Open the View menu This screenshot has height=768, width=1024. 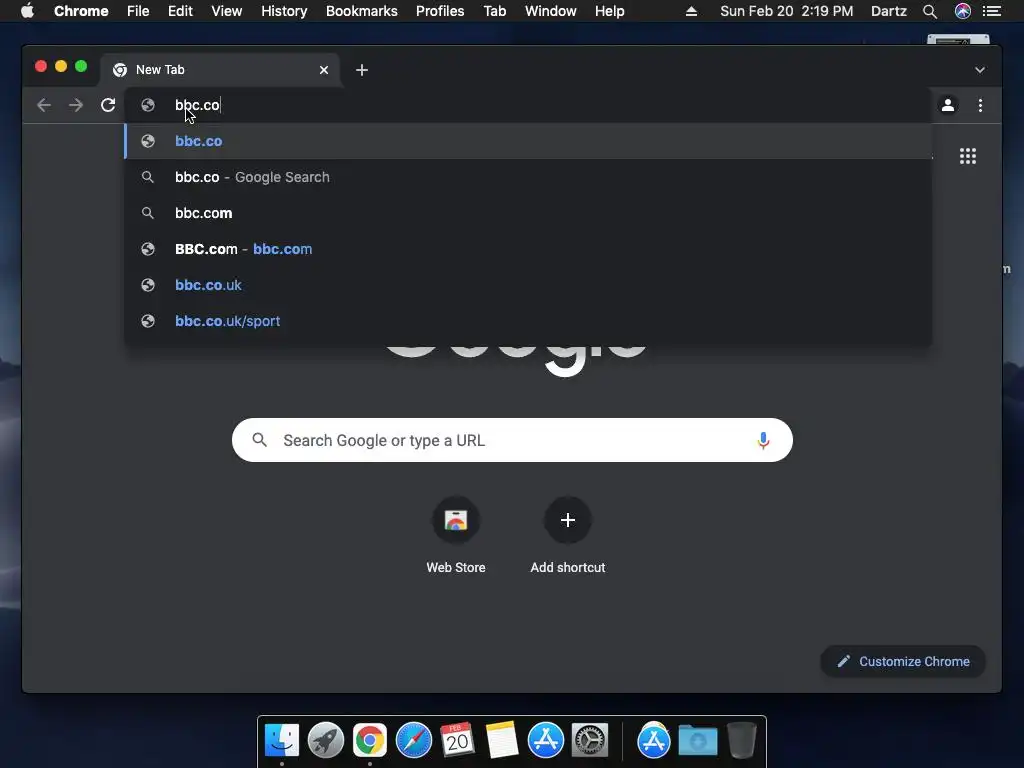[227, 11]
